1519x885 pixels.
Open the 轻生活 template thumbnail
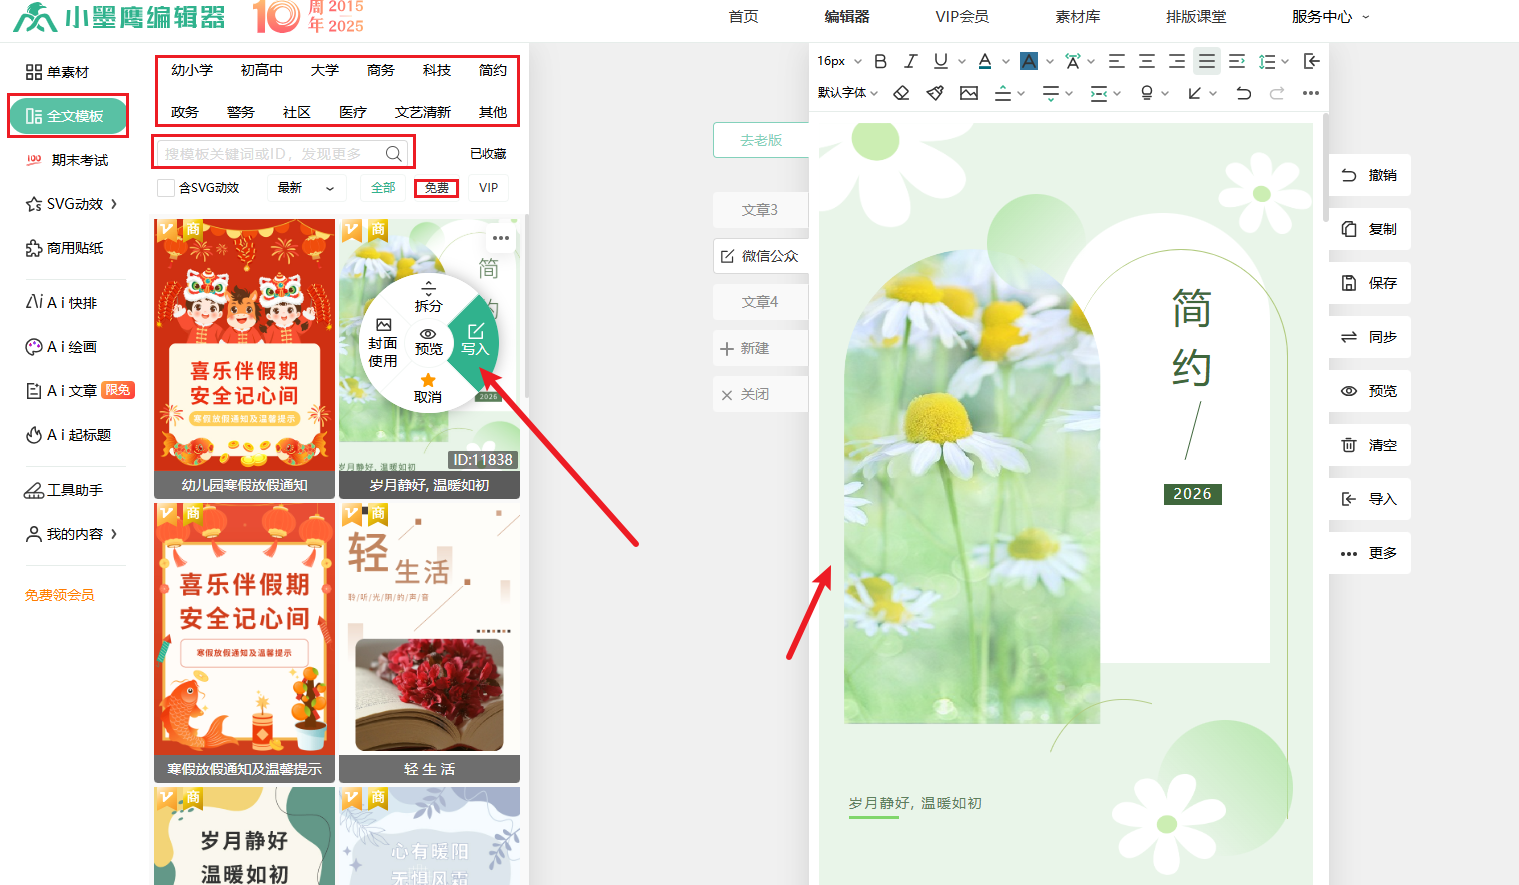coord(429,642)
